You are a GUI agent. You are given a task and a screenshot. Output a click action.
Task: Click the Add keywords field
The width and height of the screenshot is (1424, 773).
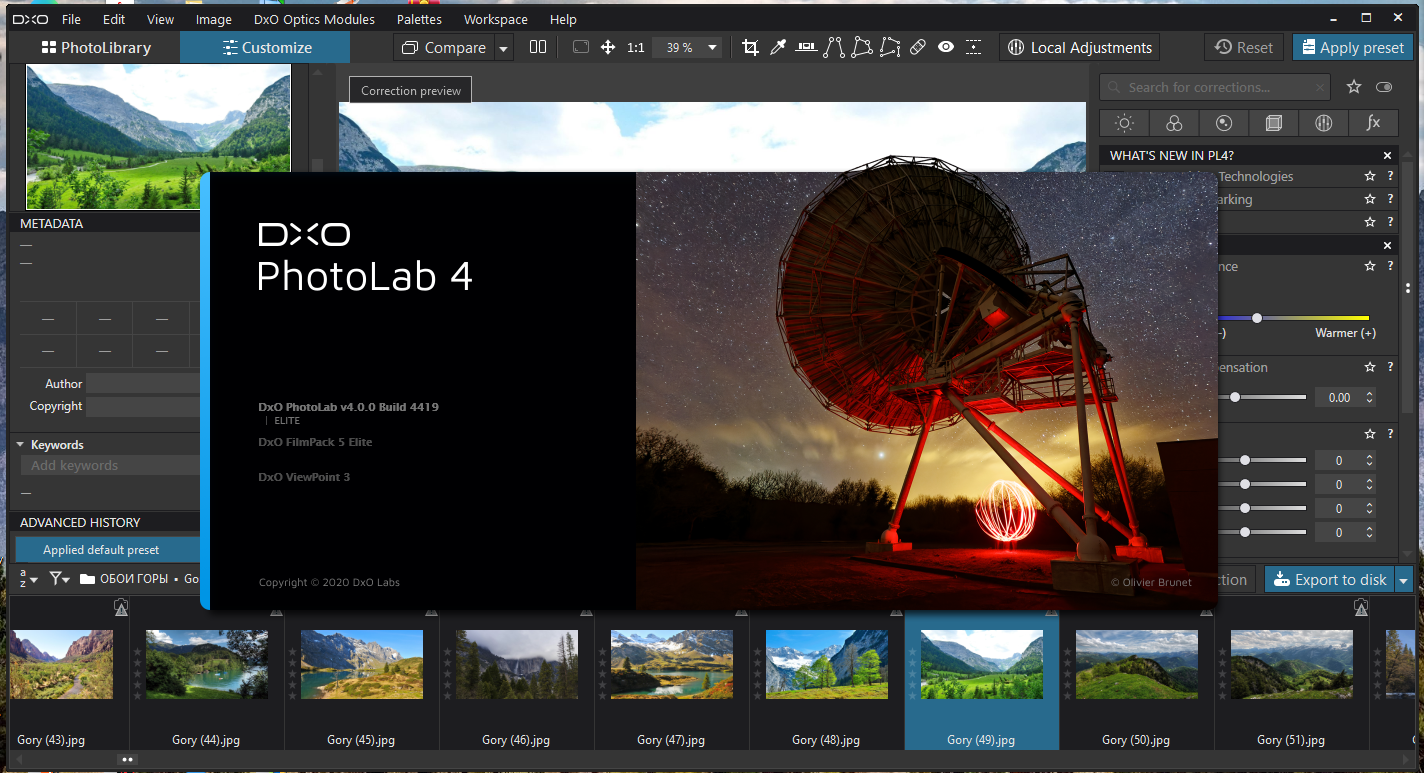click(110, 466)
